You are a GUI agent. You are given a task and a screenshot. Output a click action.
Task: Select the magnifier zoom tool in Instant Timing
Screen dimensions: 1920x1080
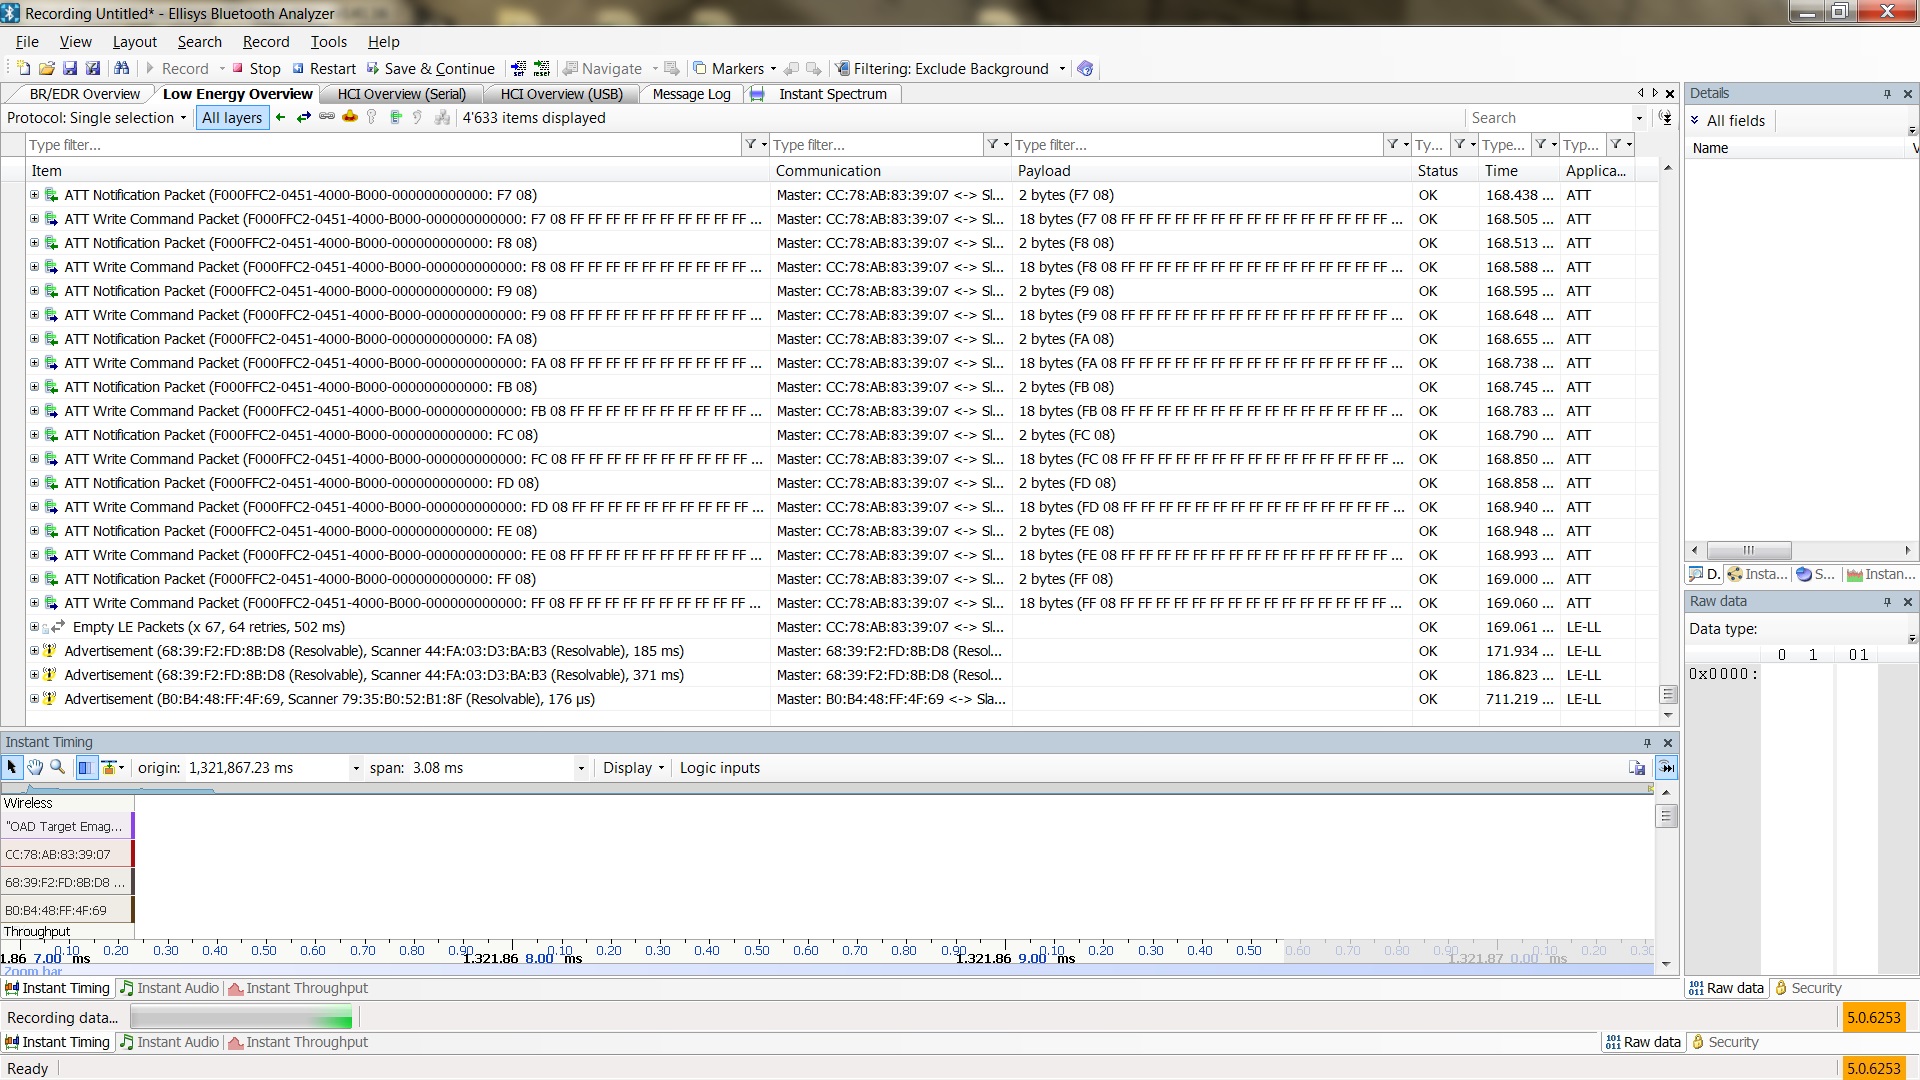click(58, 768)
